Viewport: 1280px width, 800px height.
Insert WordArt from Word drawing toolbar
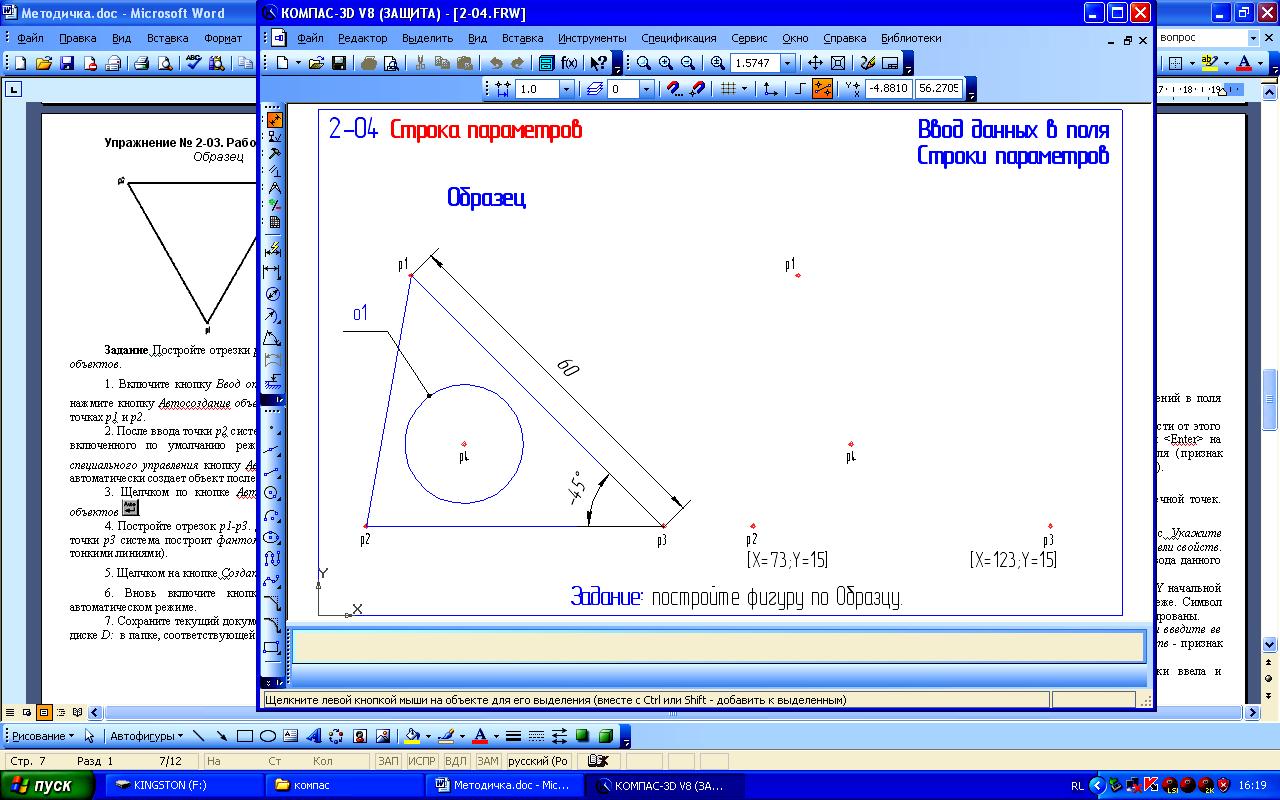(313, 736)
